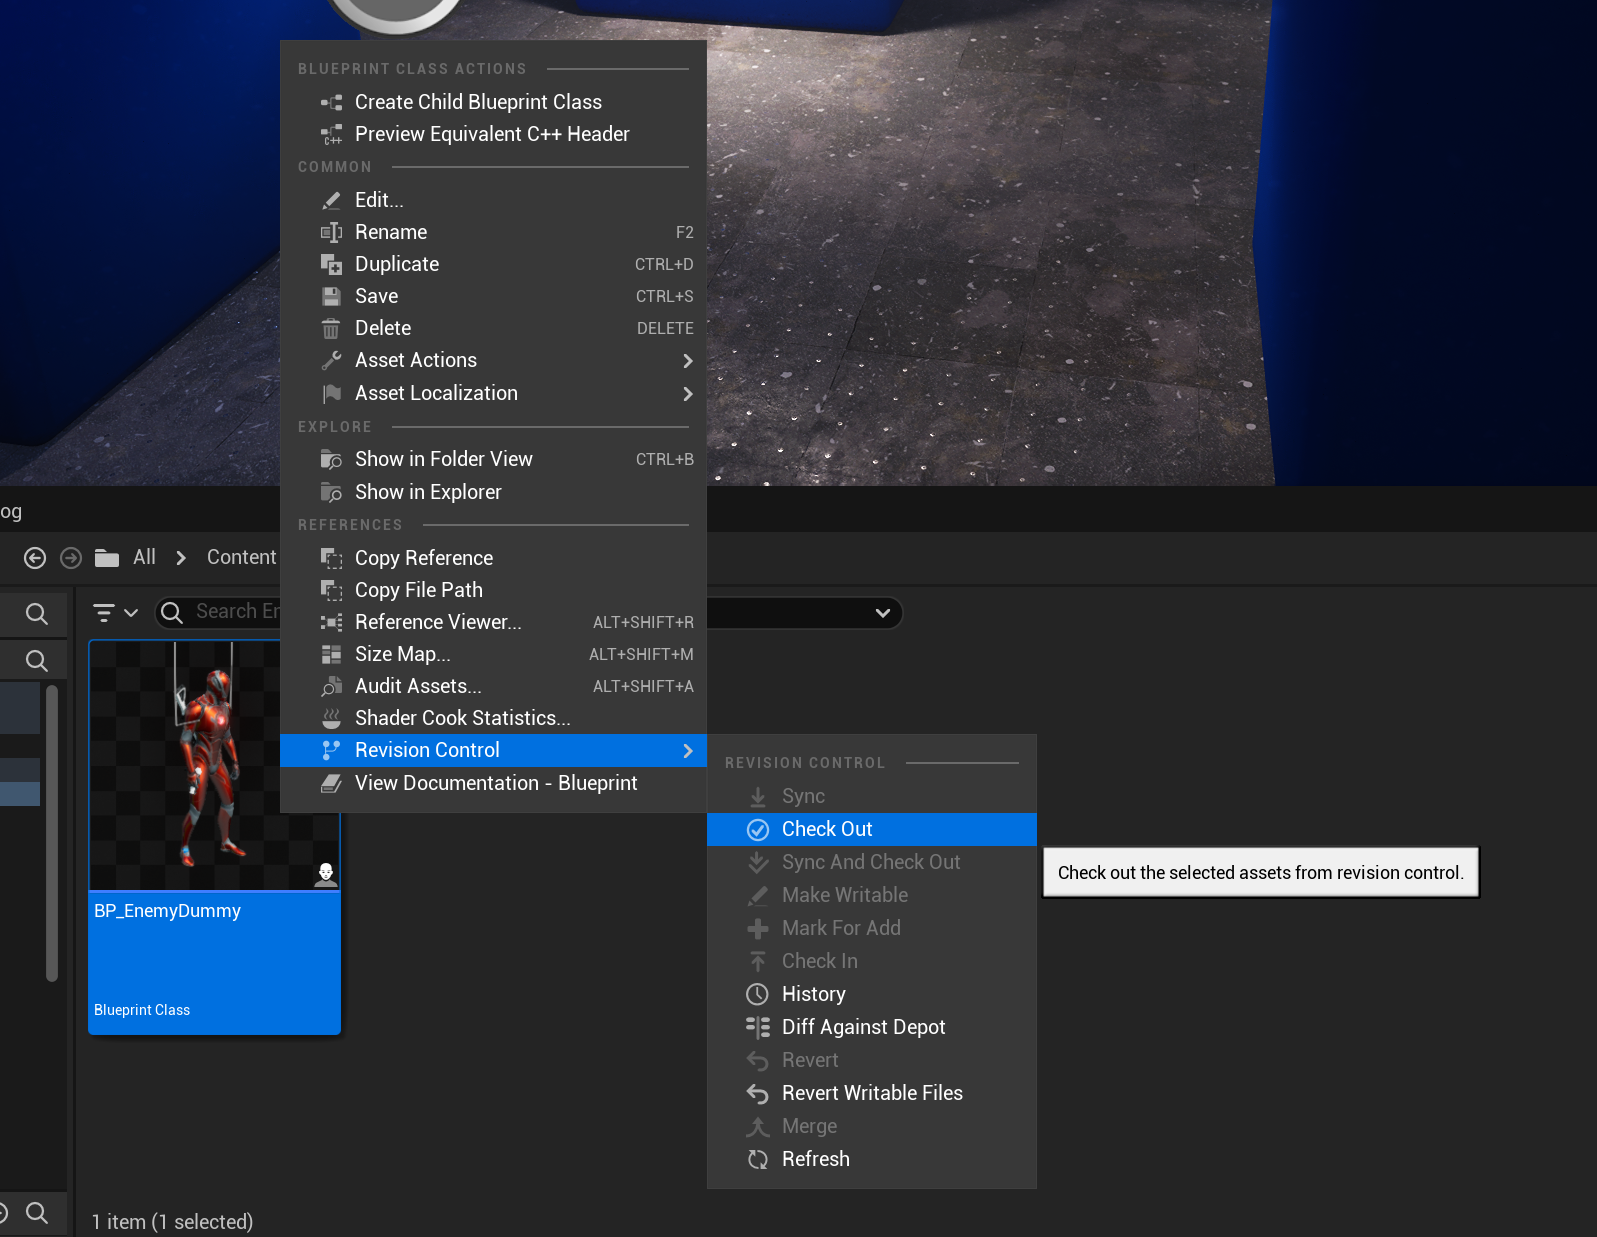The height and width of the screenshot is (1237, 1597).
Task: Click the Show in Folder View icon
Action: point(331,459)
